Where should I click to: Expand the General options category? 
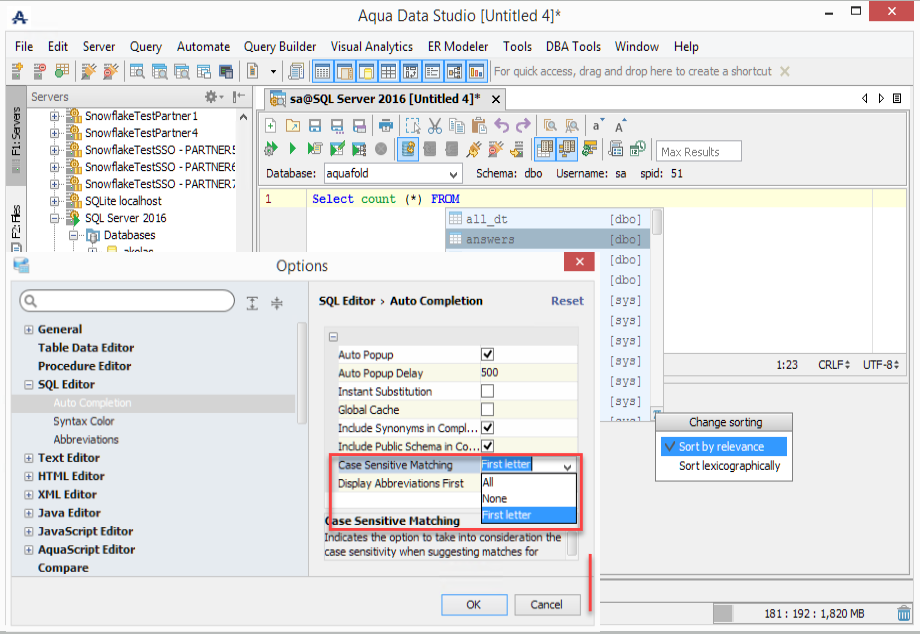28,330
